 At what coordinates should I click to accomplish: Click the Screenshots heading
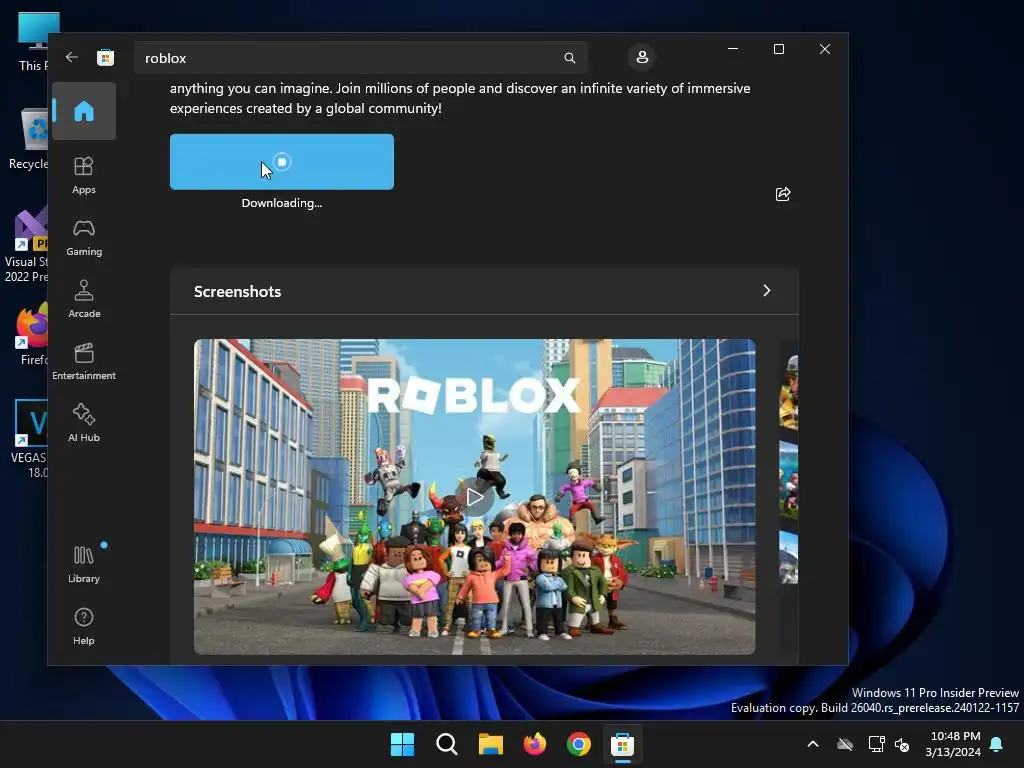(237, 291)
